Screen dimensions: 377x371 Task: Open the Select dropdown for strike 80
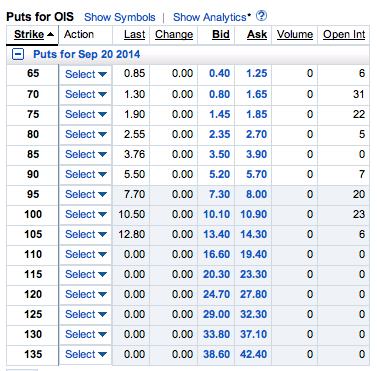pos(86,134)
